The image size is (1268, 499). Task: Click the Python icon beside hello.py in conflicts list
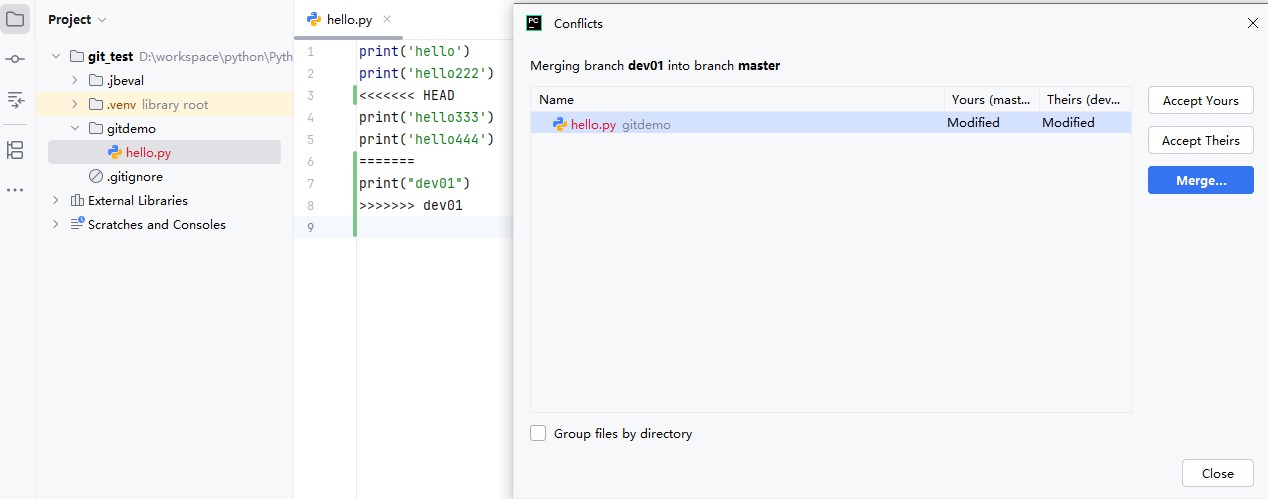pos(560,124)
